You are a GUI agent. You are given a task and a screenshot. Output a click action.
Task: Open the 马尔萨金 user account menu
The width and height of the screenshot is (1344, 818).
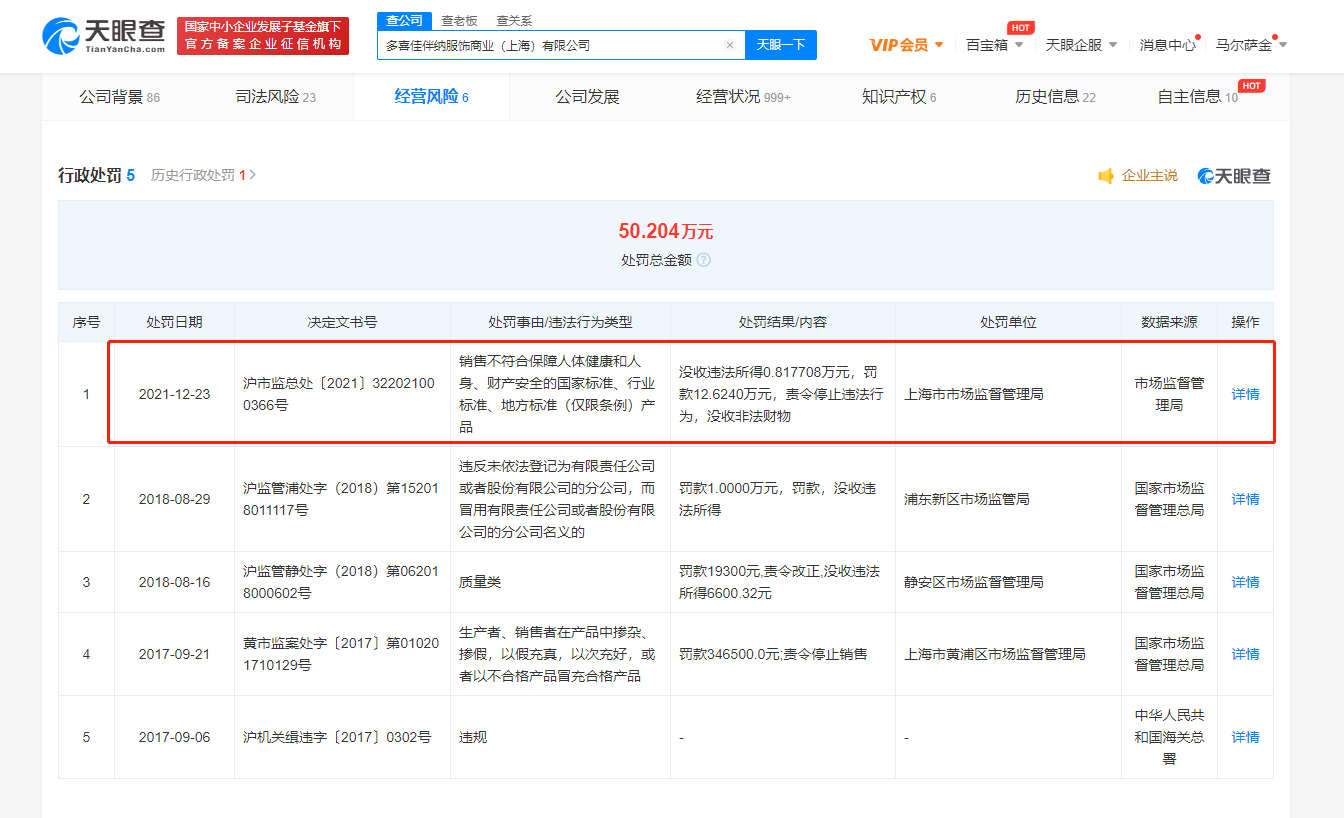coord(1250,45)
